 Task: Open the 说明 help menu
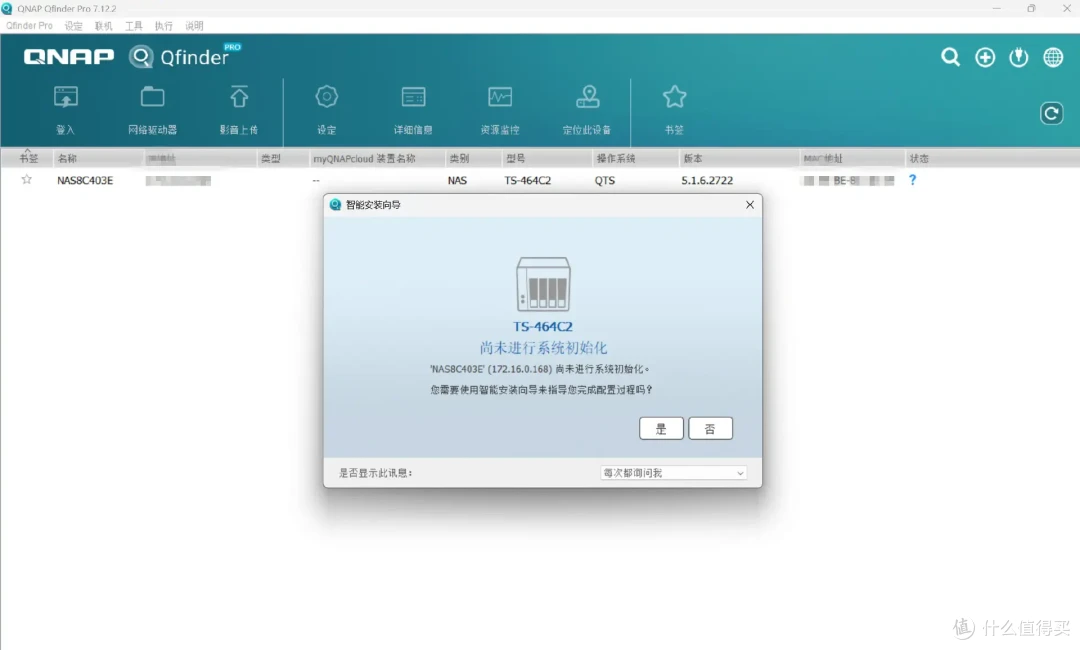tap(194, 25)
